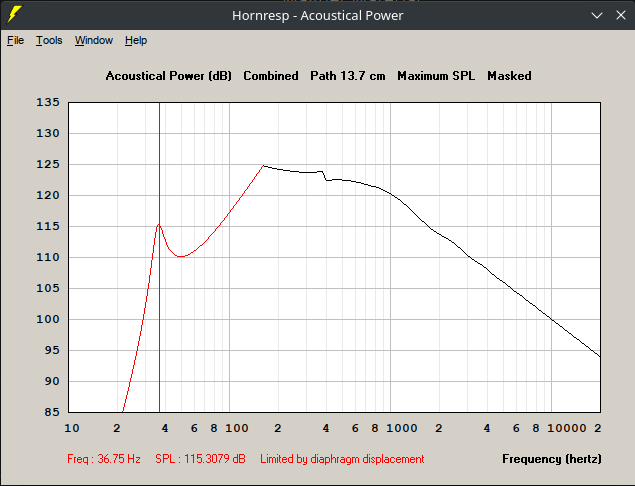Click the 'Path 13.7 cm' label

click(347, 76)
